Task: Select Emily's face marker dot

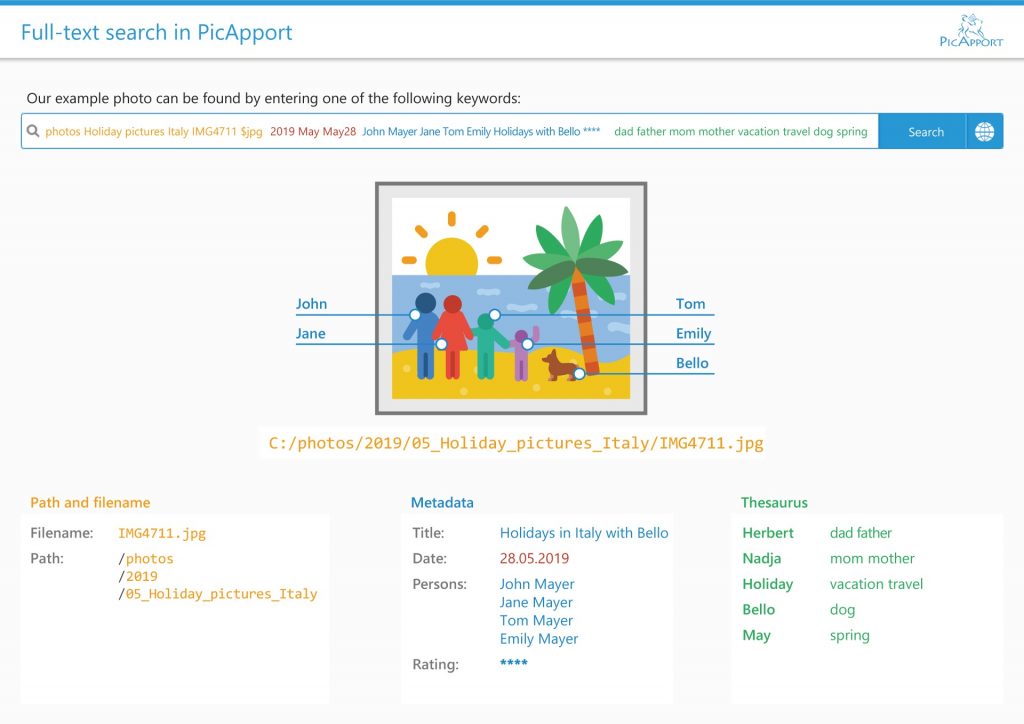Action: point(527,344)
